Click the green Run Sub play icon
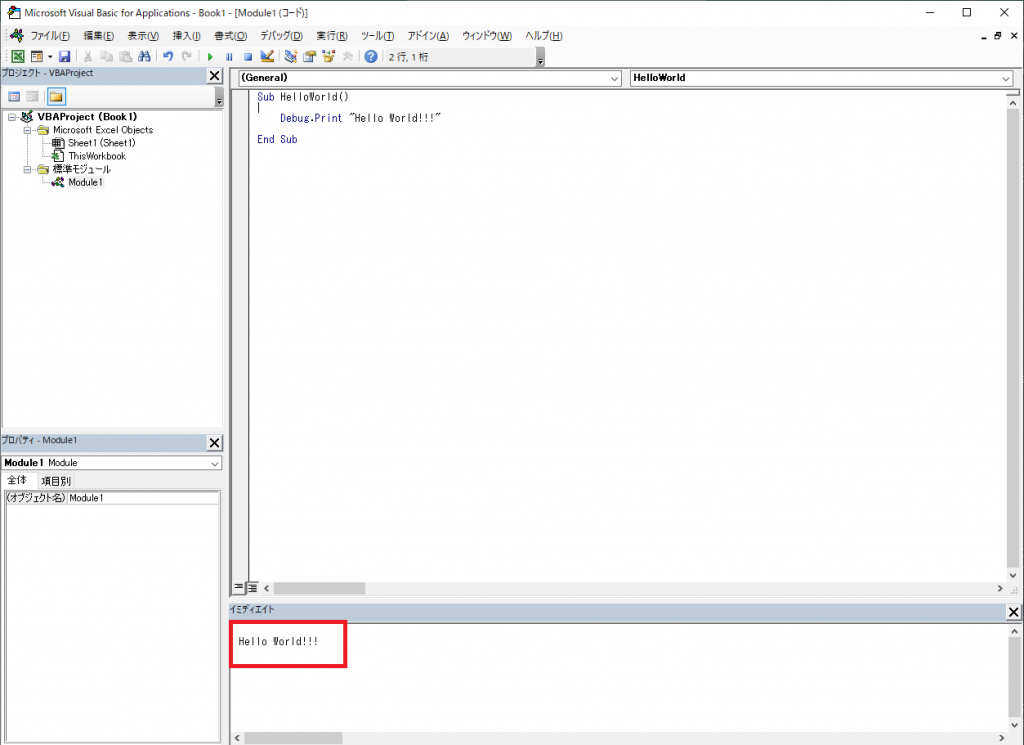The image size is (1024, 745). [210, 57]
